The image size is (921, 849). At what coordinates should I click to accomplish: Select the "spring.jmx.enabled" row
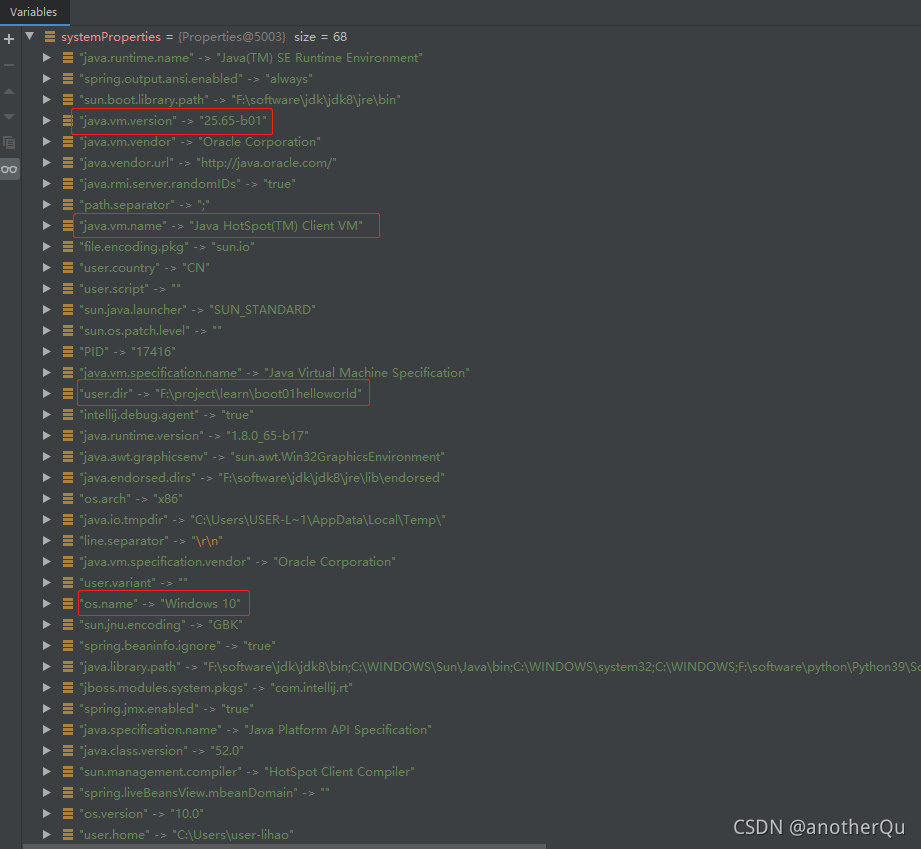167,709
